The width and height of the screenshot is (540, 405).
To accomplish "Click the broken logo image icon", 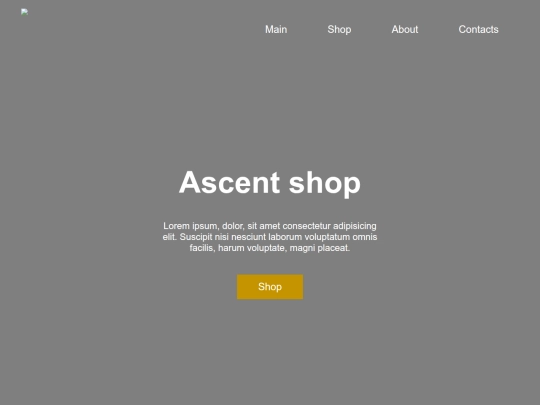I will point(24,12).
